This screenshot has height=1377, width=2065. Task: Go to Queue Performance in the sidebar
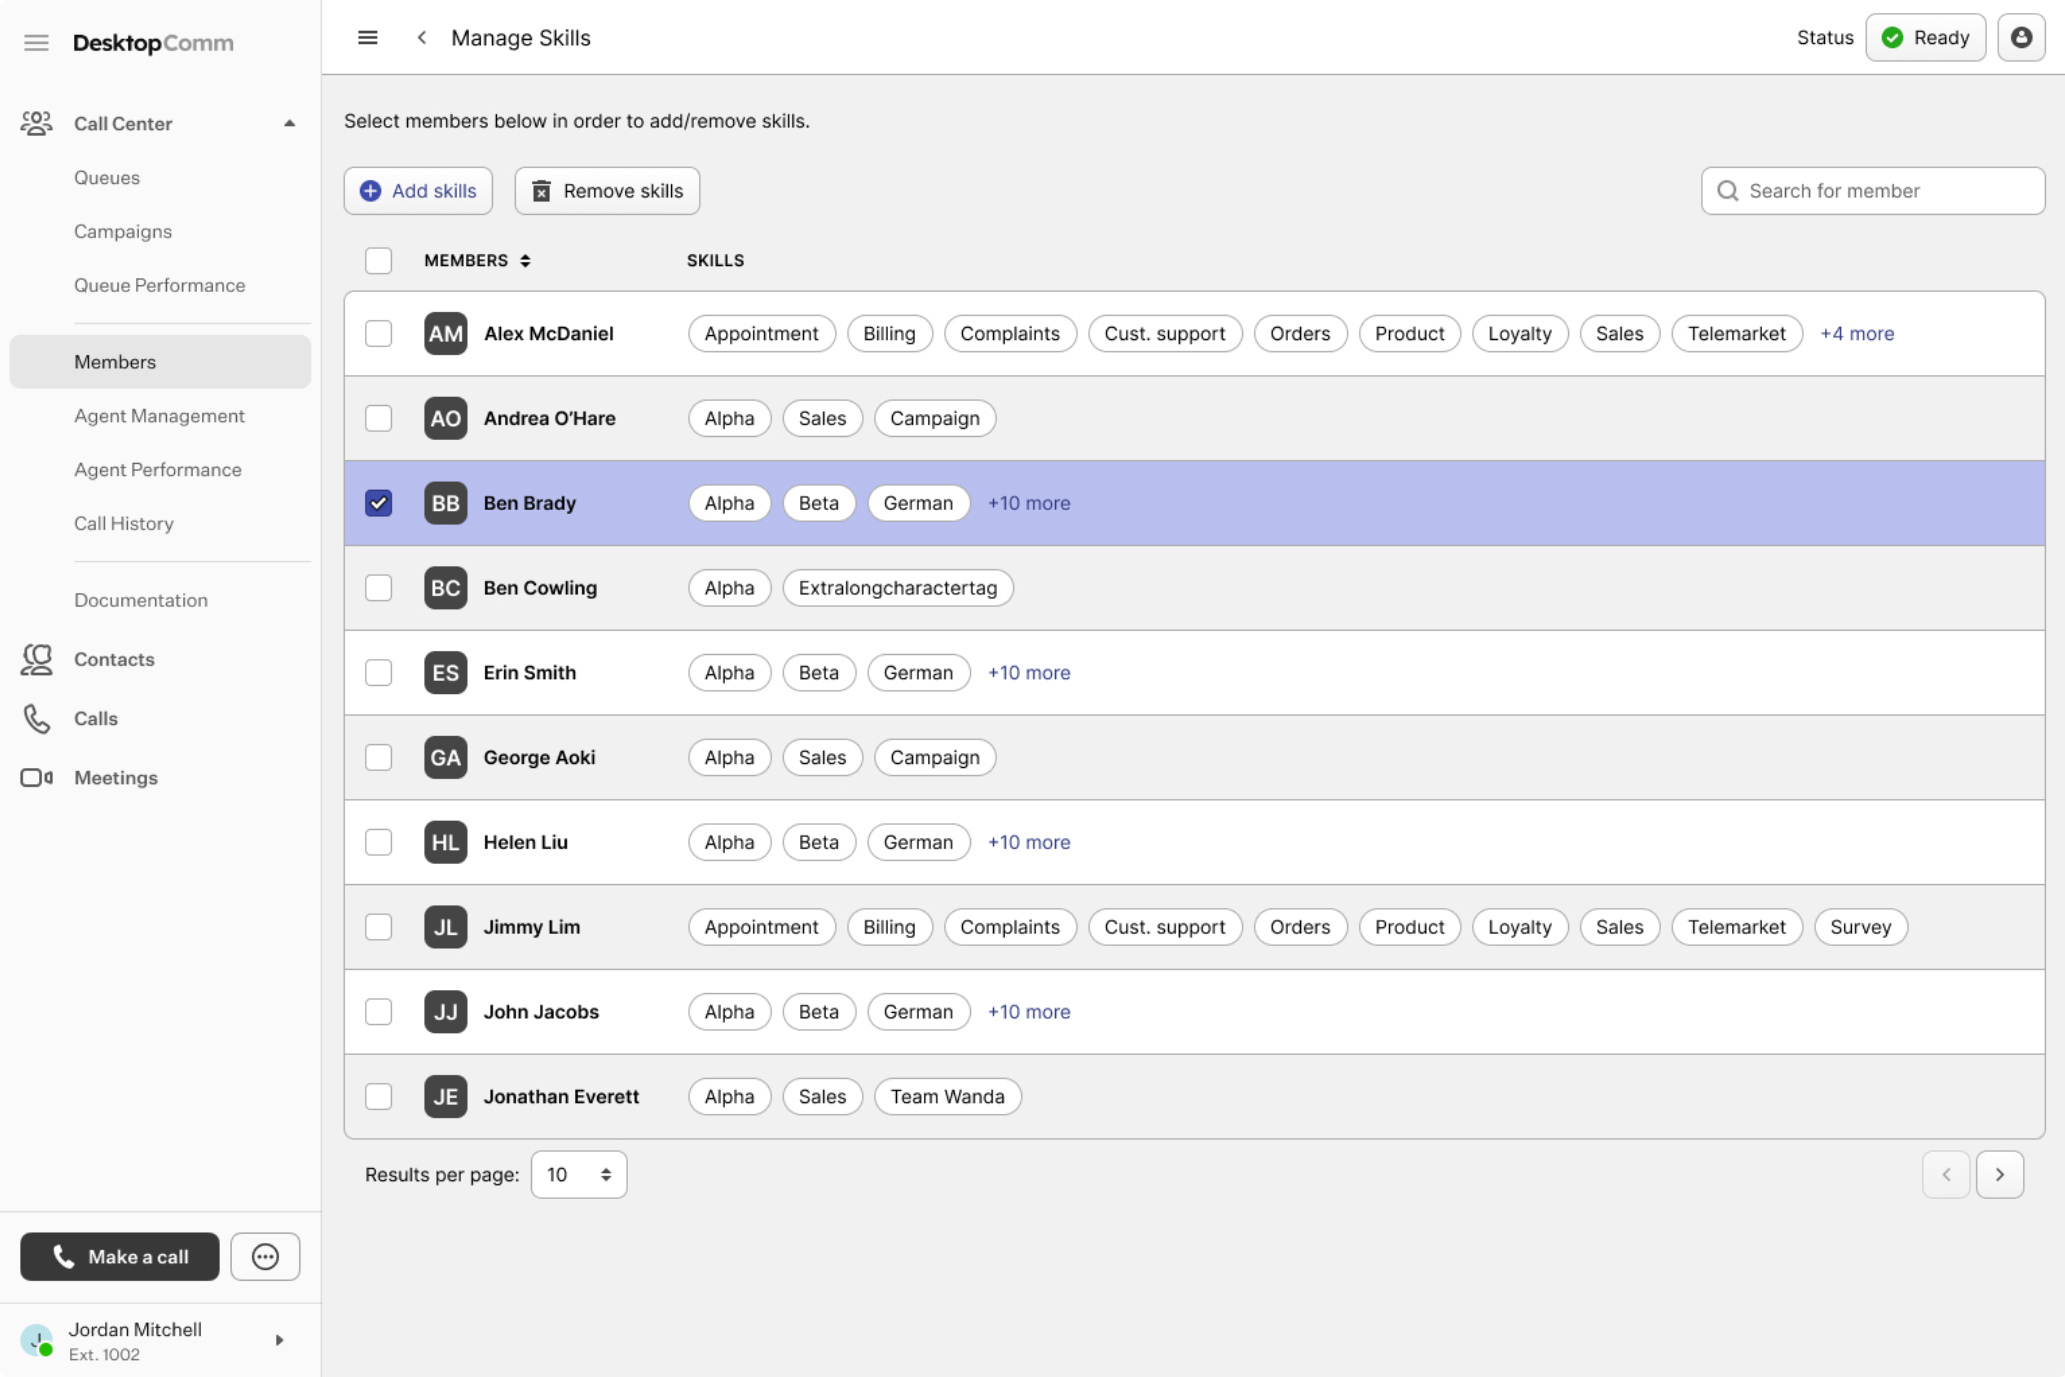click(159, 285)
